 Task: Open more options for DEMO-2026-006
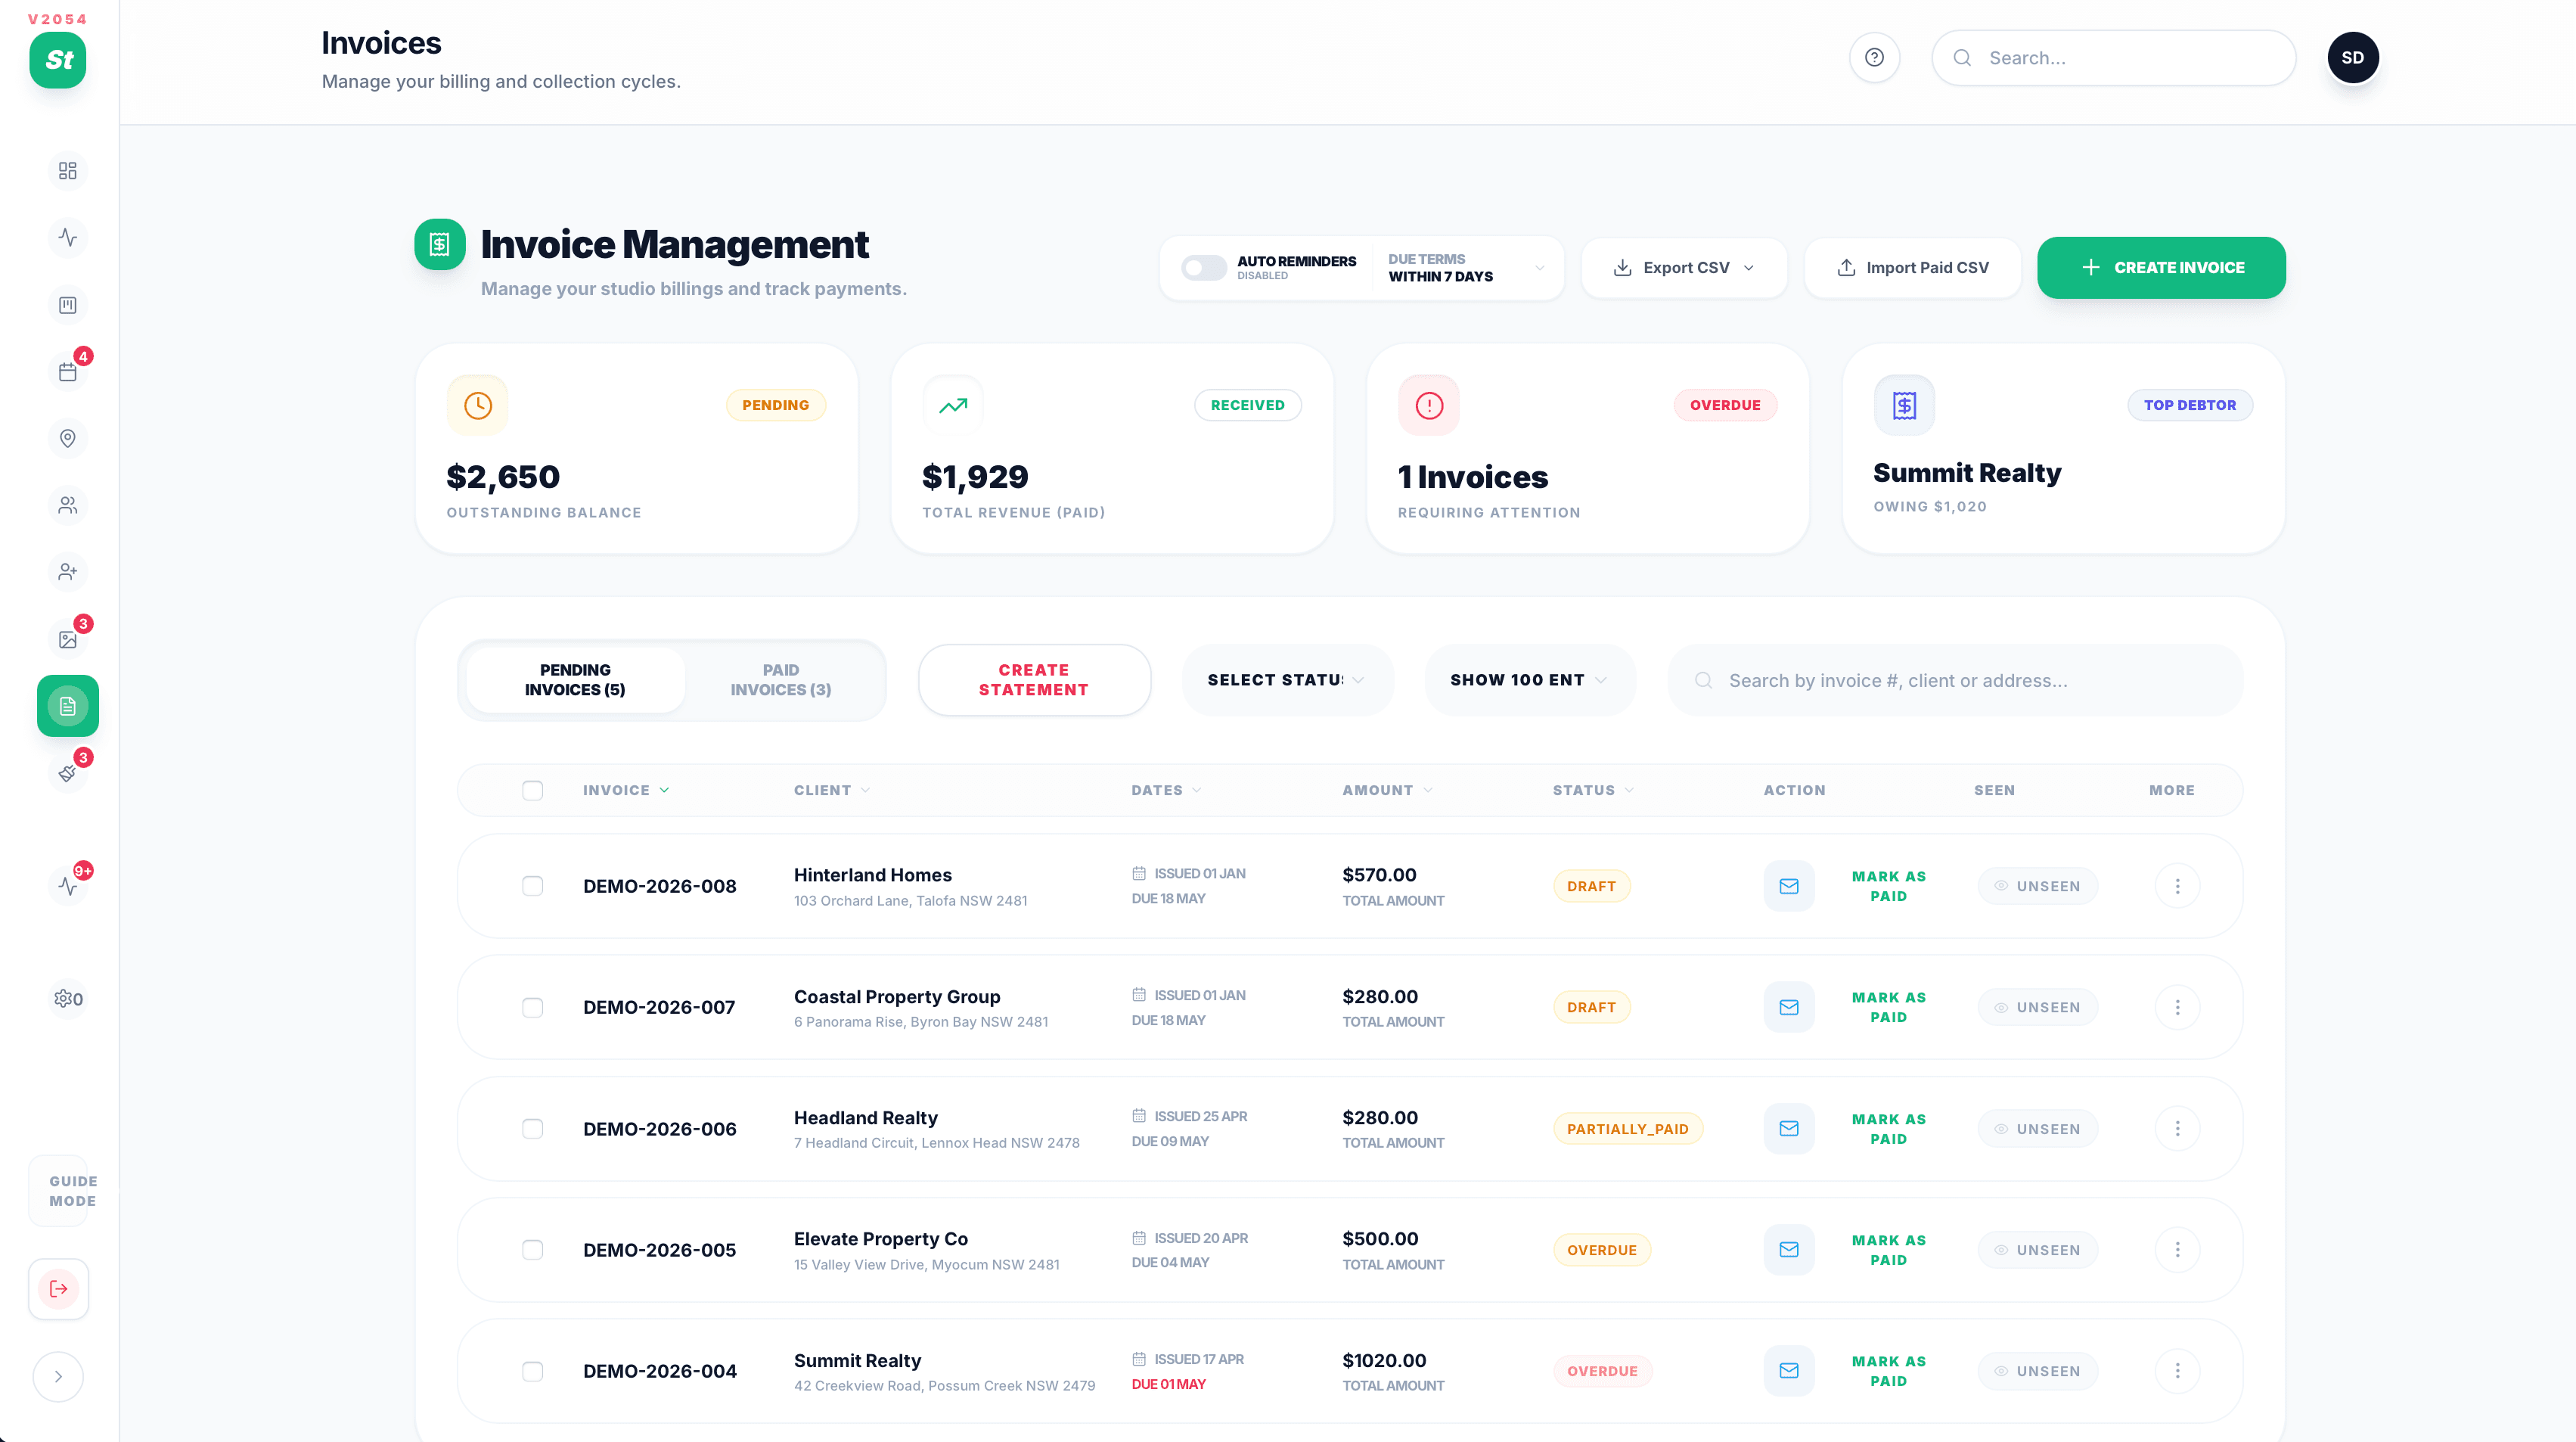point(2177,1128)
